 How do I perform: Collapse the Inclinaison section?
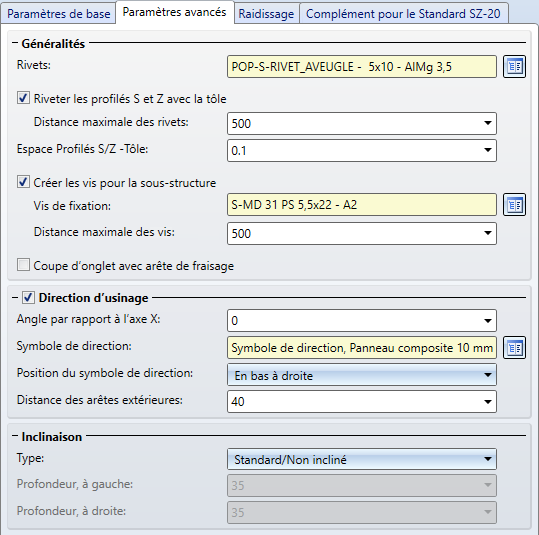[15, 436]
